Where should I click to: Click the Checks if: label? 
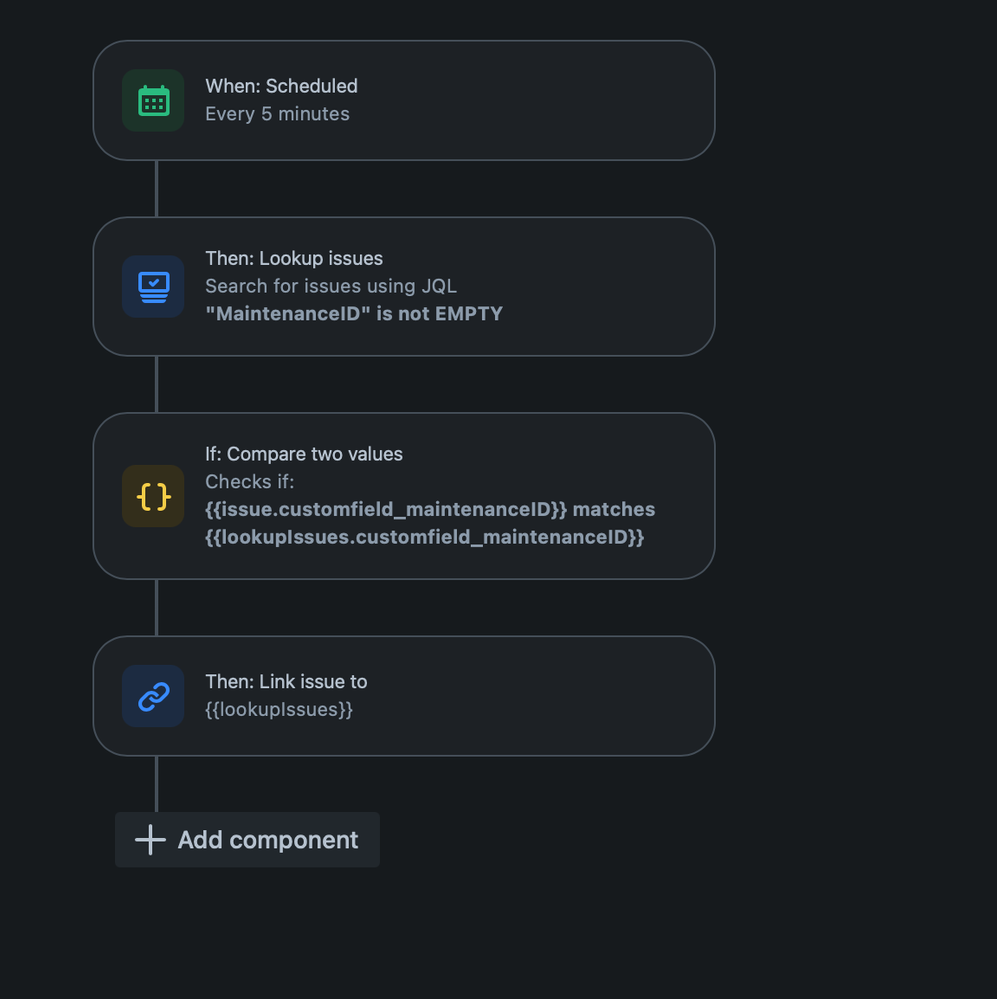tap(250, 482)
